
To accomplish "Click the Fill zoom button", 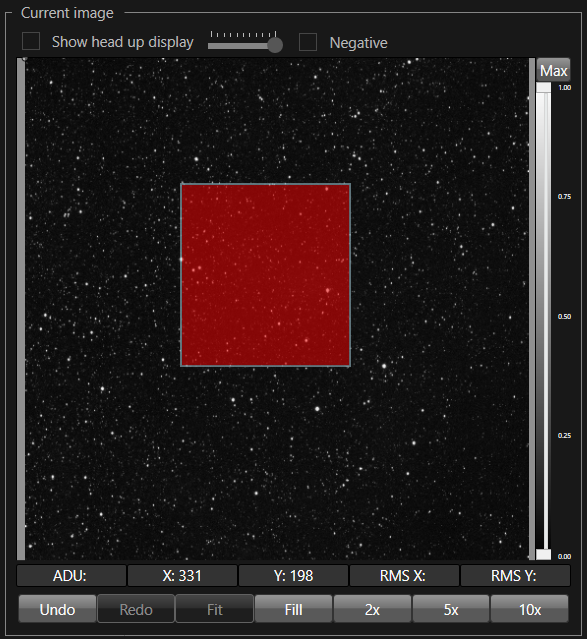I will tap(294, 609).
